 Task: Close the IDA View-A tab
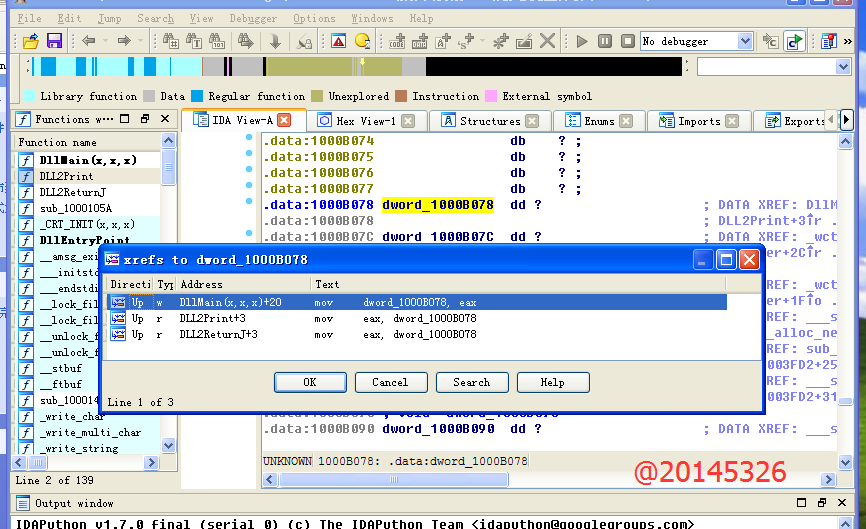tap(284, 120)
